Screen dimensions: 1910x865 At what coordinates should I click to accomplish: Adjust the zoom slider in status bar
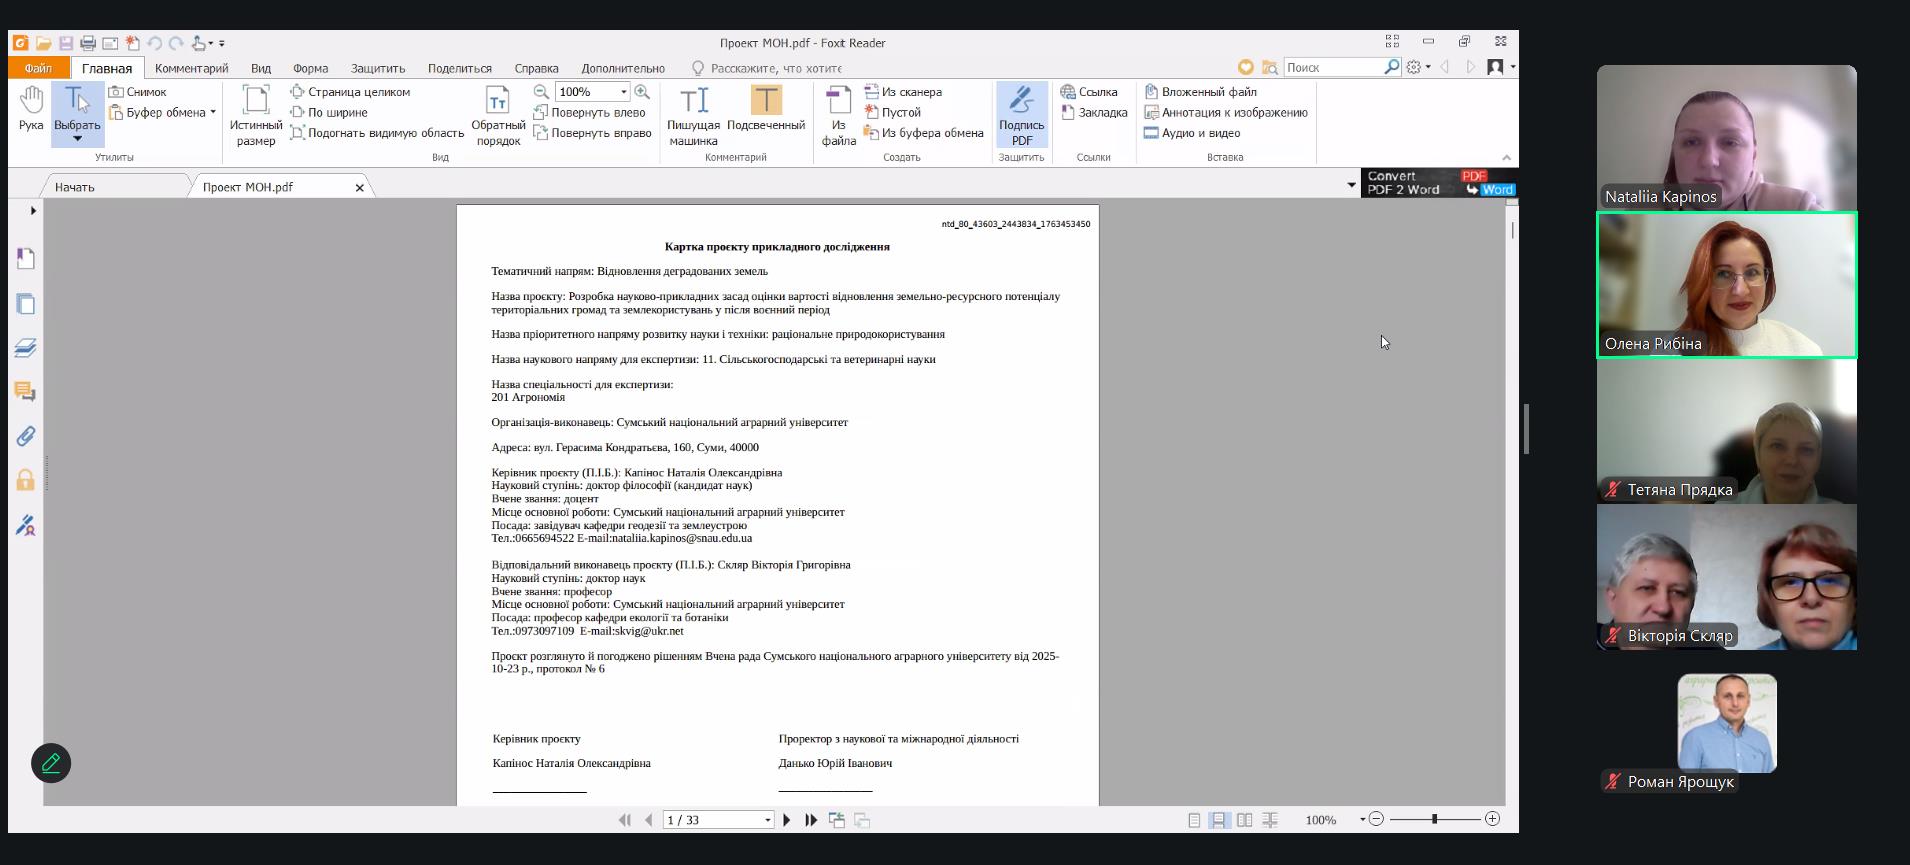1434,819
